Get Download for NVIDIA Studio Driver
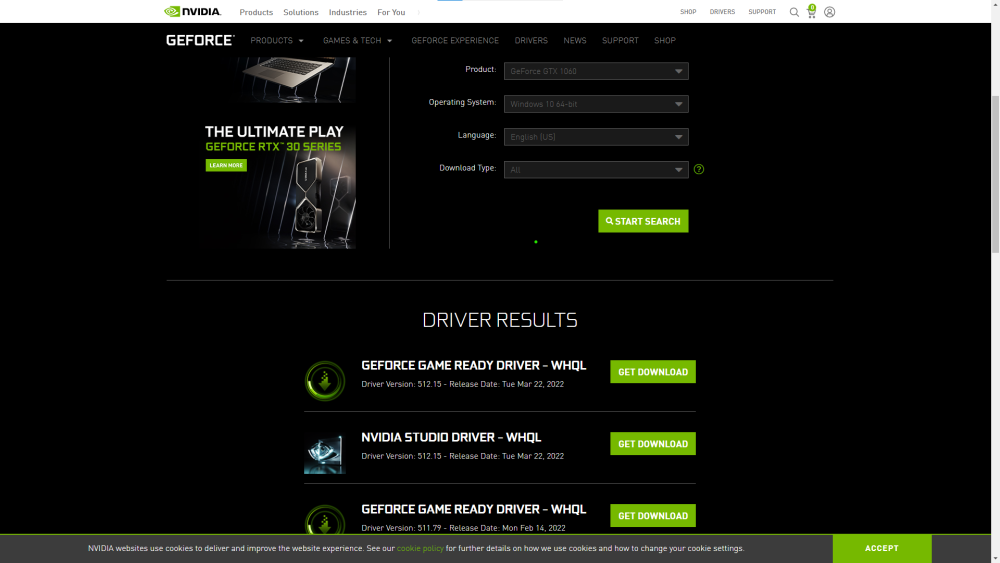 click(x=652, y=444)
